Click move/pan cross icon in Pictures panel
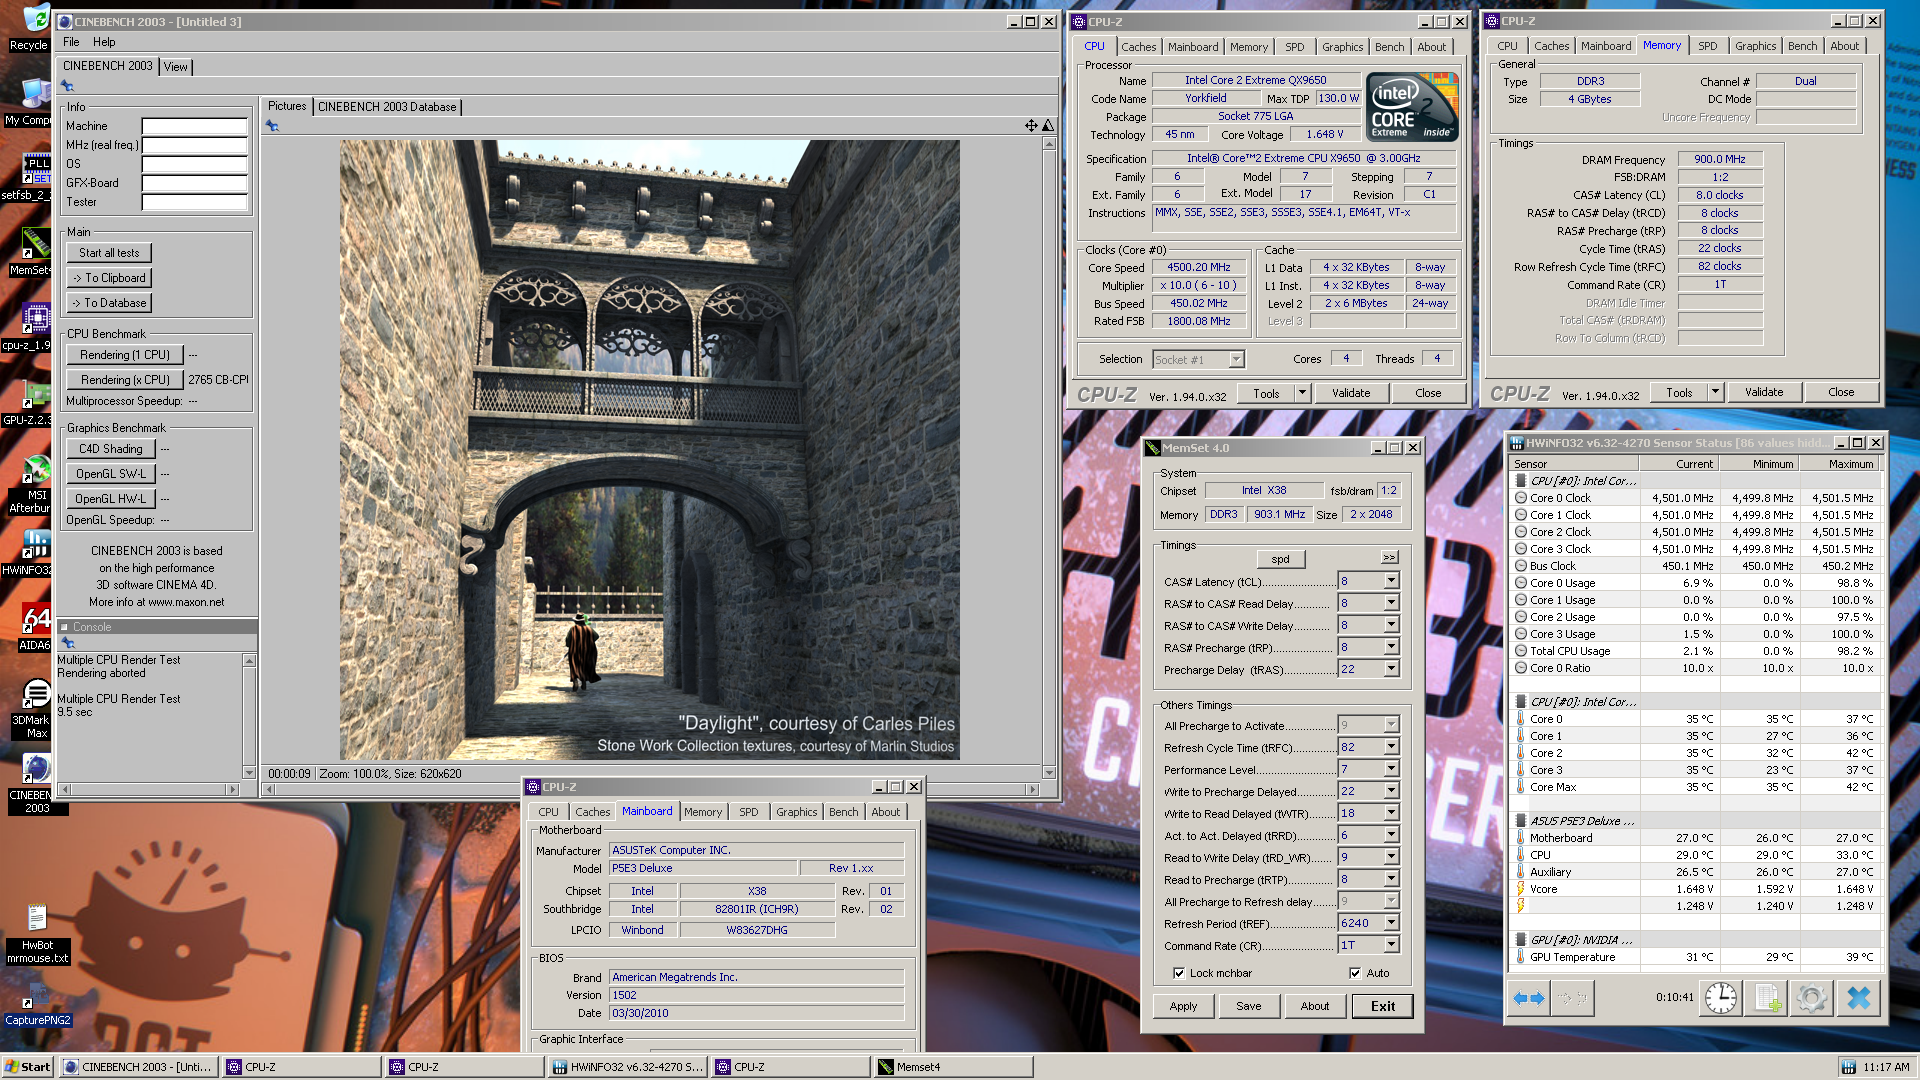Screen dimensions: 1920x1080 1030,125
